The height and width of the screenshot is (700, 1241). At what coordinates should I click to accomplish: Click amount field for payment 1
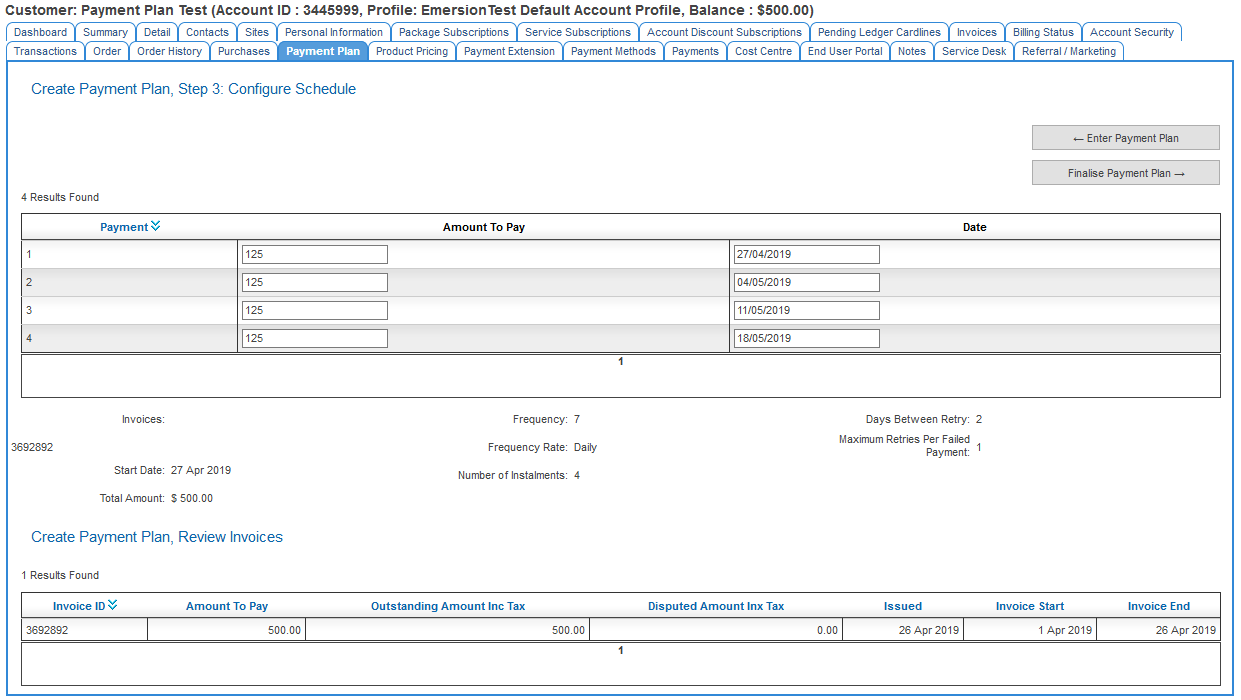(314, 255)
